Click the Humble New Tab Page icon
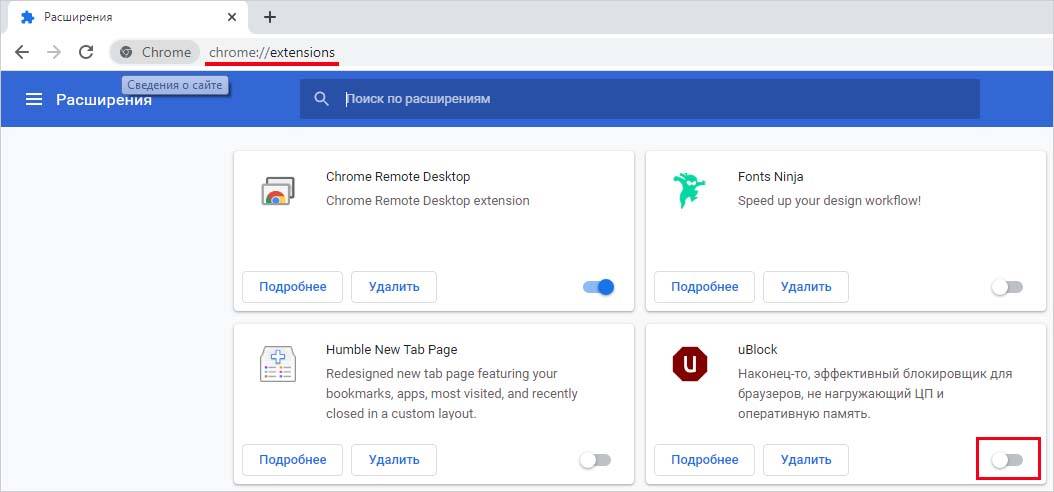The height and width of the screenshot is (492, 1054). tap(275, 364)
